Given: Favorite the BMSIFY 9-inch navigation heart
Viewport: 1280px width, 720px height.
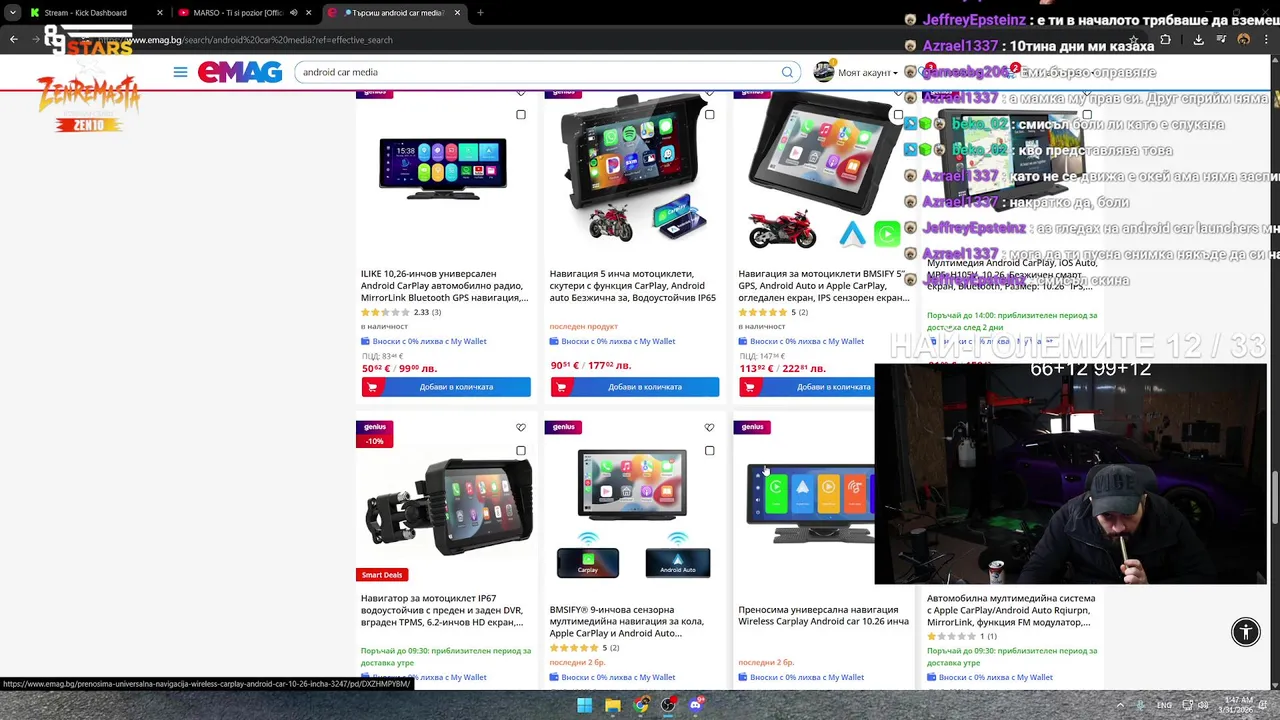Looking at the screenshot, I should pyautogui.click(x=710, y=428).
